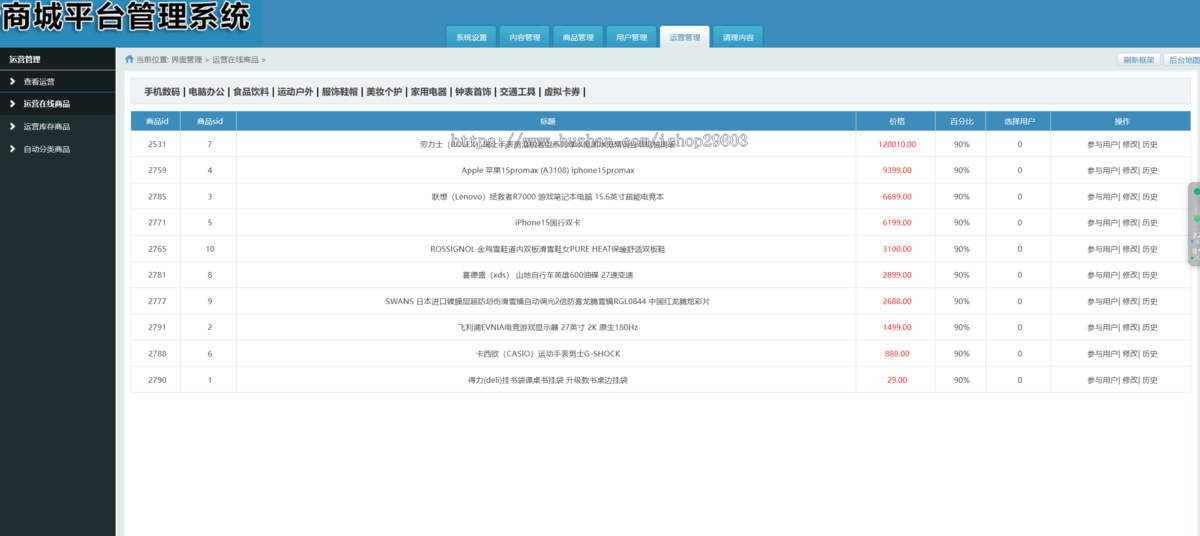Switch to the 运营管理 tab
This screenshot has height=536, width=1200.
[x=685, y=37]
